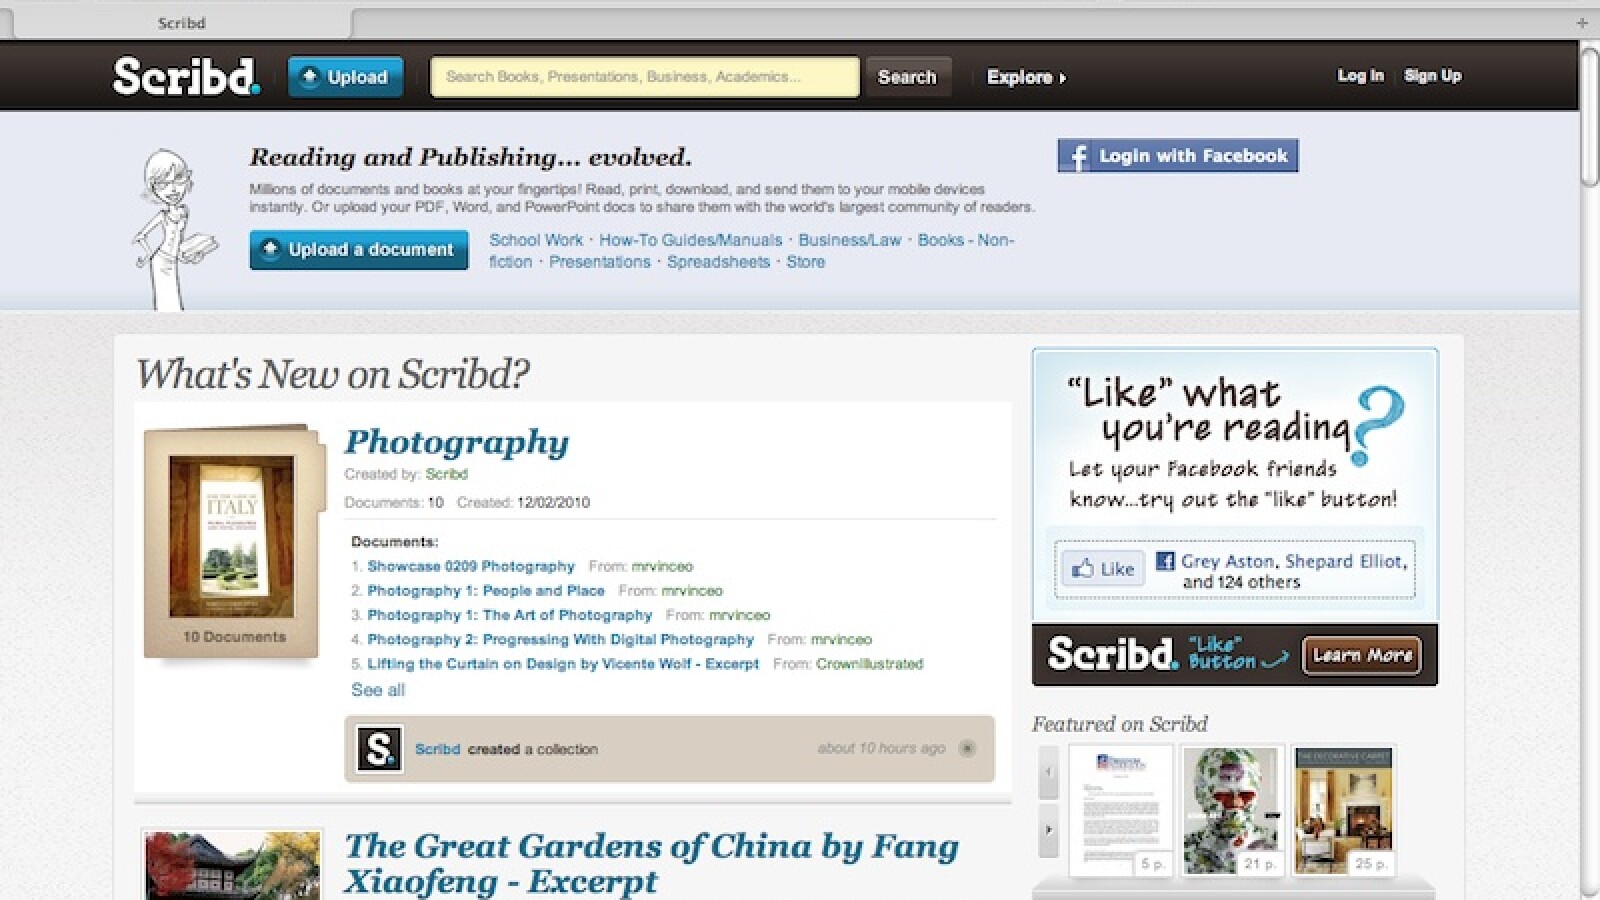Open the Sign Up link
The image size is (1600, 900).
pyautogui.click(x=1432, y=76)
